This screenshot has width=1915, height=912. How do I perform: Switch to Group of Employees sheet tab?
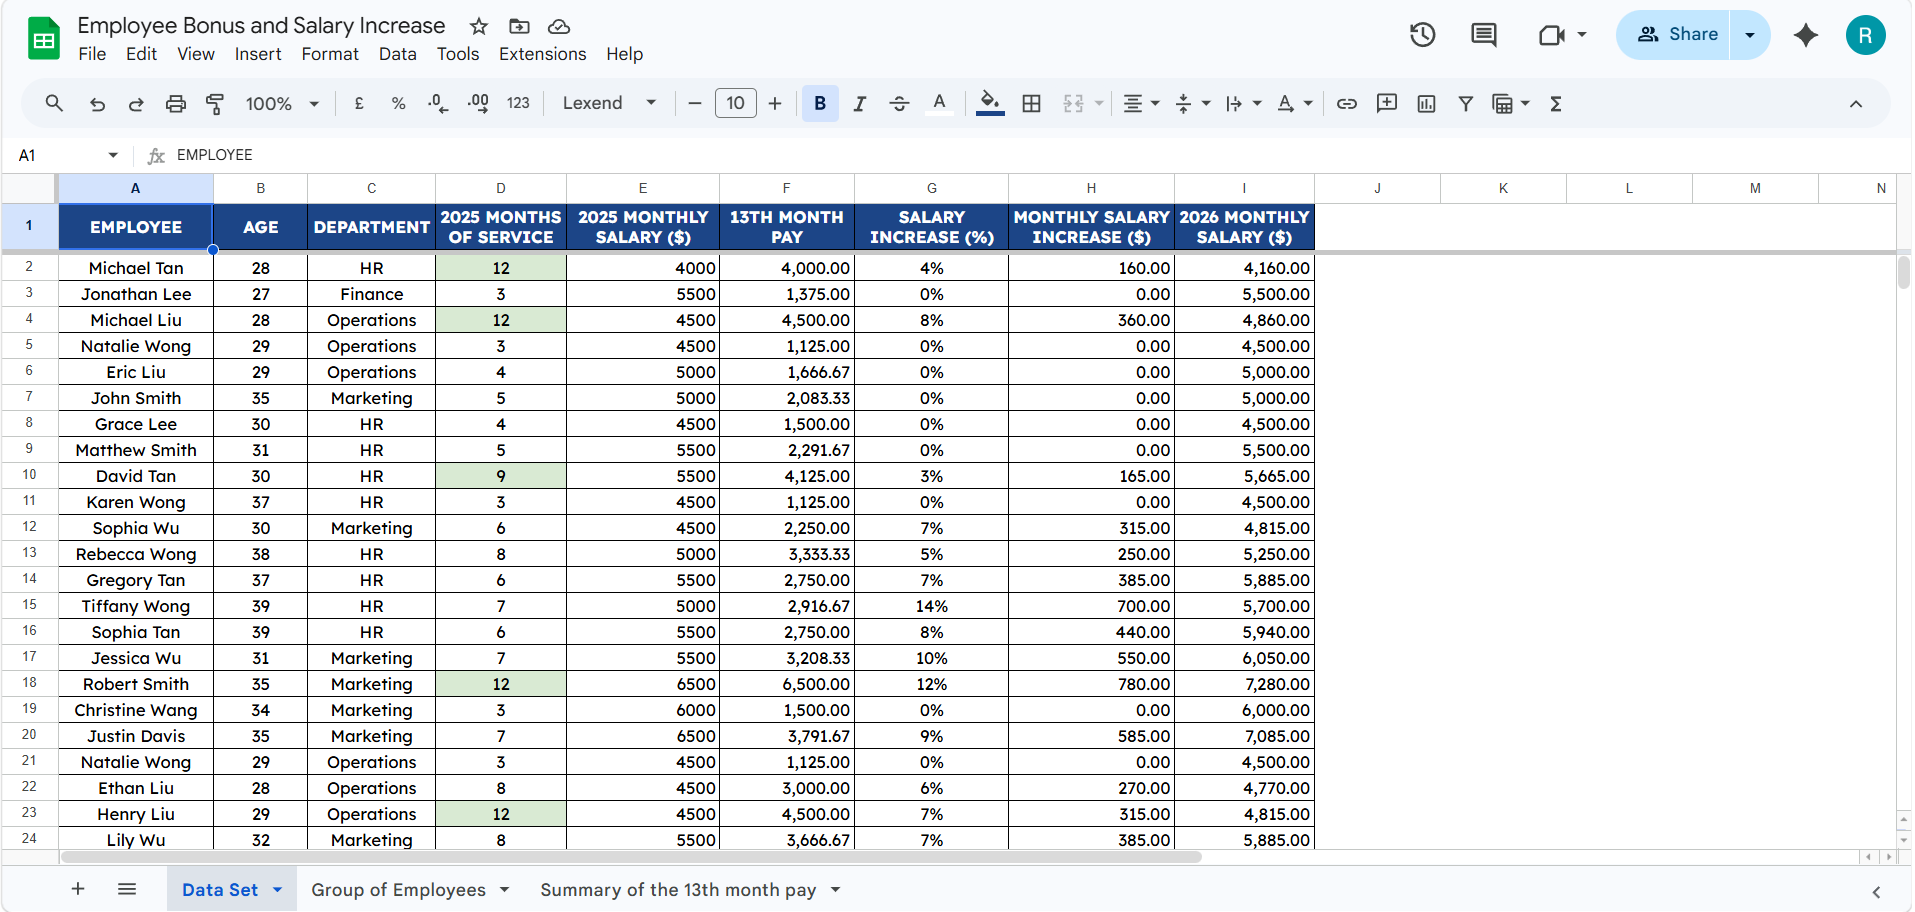point(398,890)
